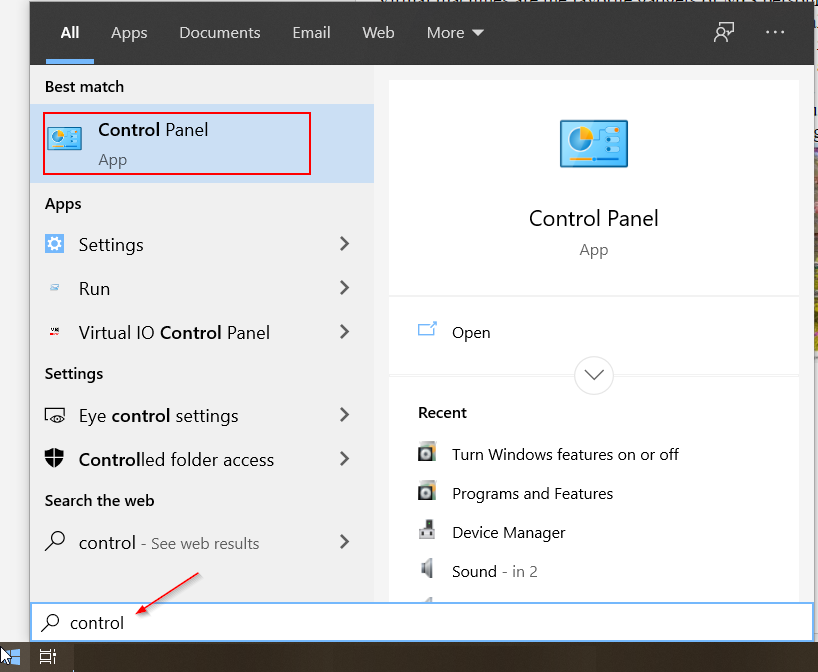Open Sound recent item

[495, 572]
